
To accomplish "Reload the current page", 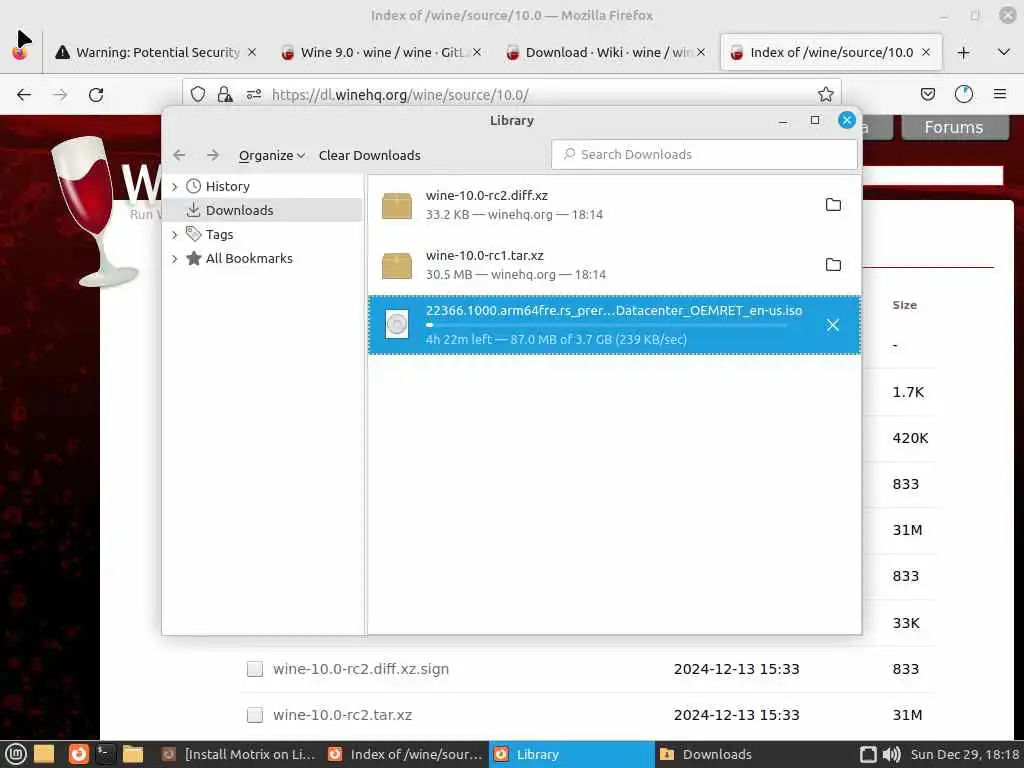I will coord(96,95).
